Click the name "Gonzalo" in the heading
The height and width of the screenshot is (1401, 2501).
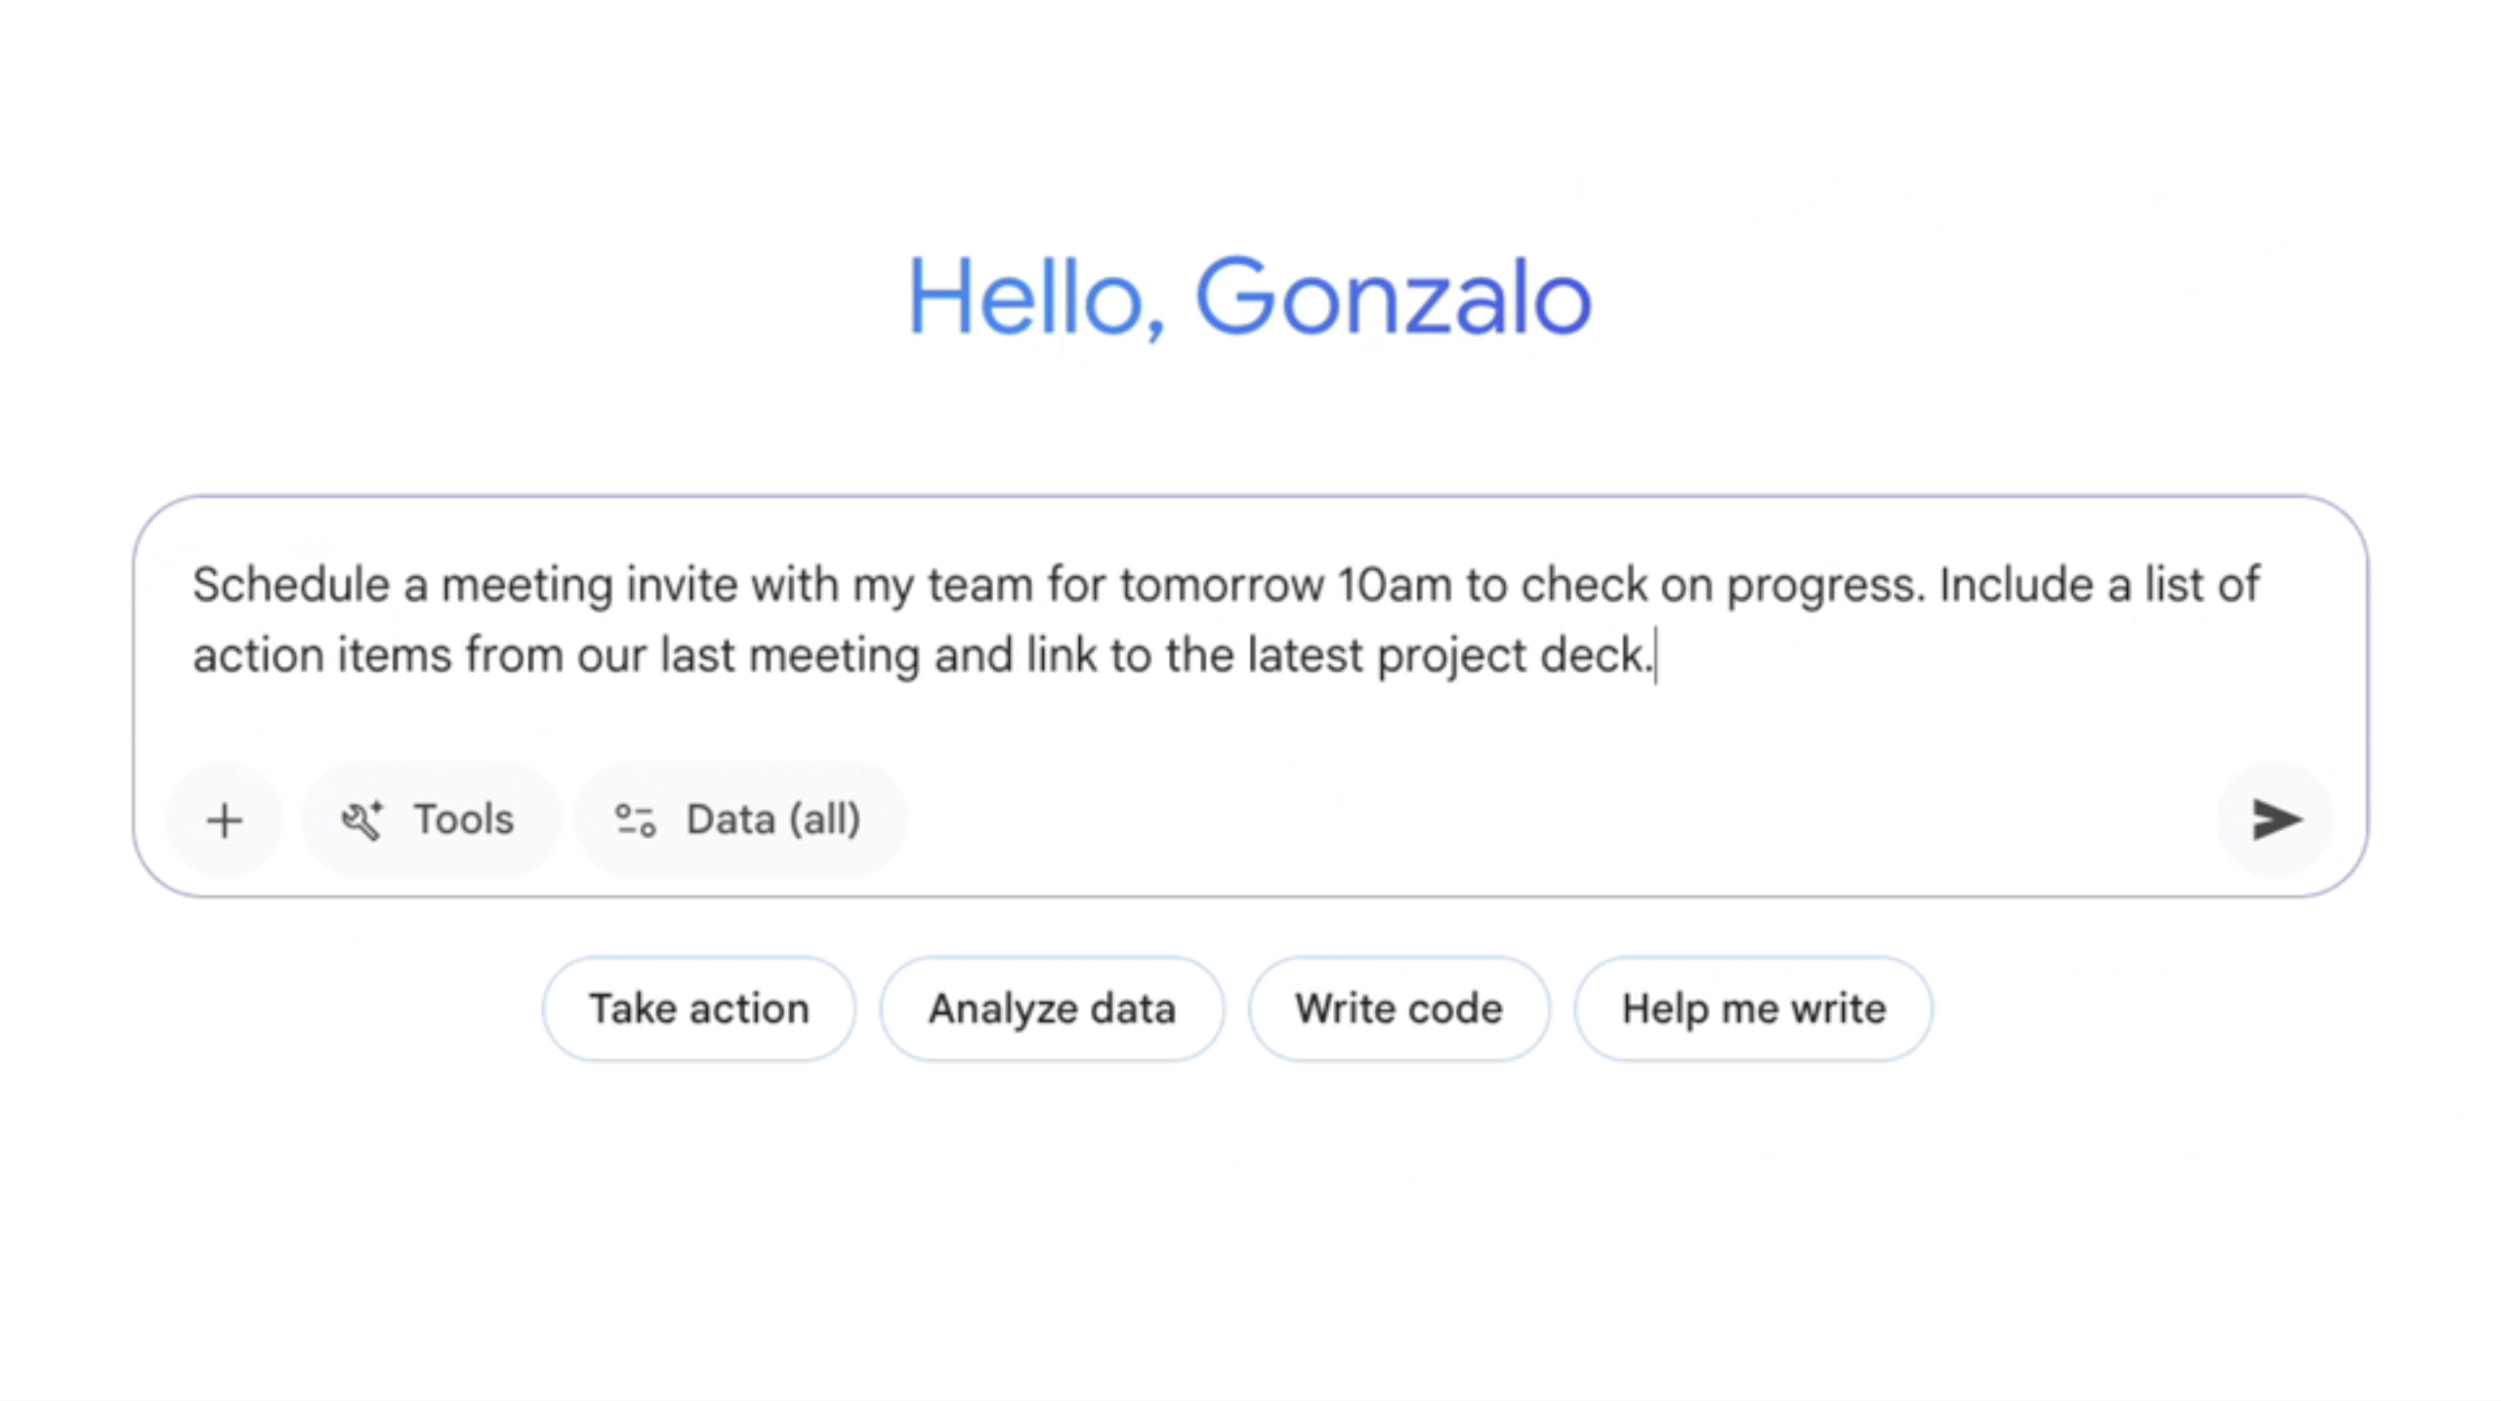[1393, 297]
